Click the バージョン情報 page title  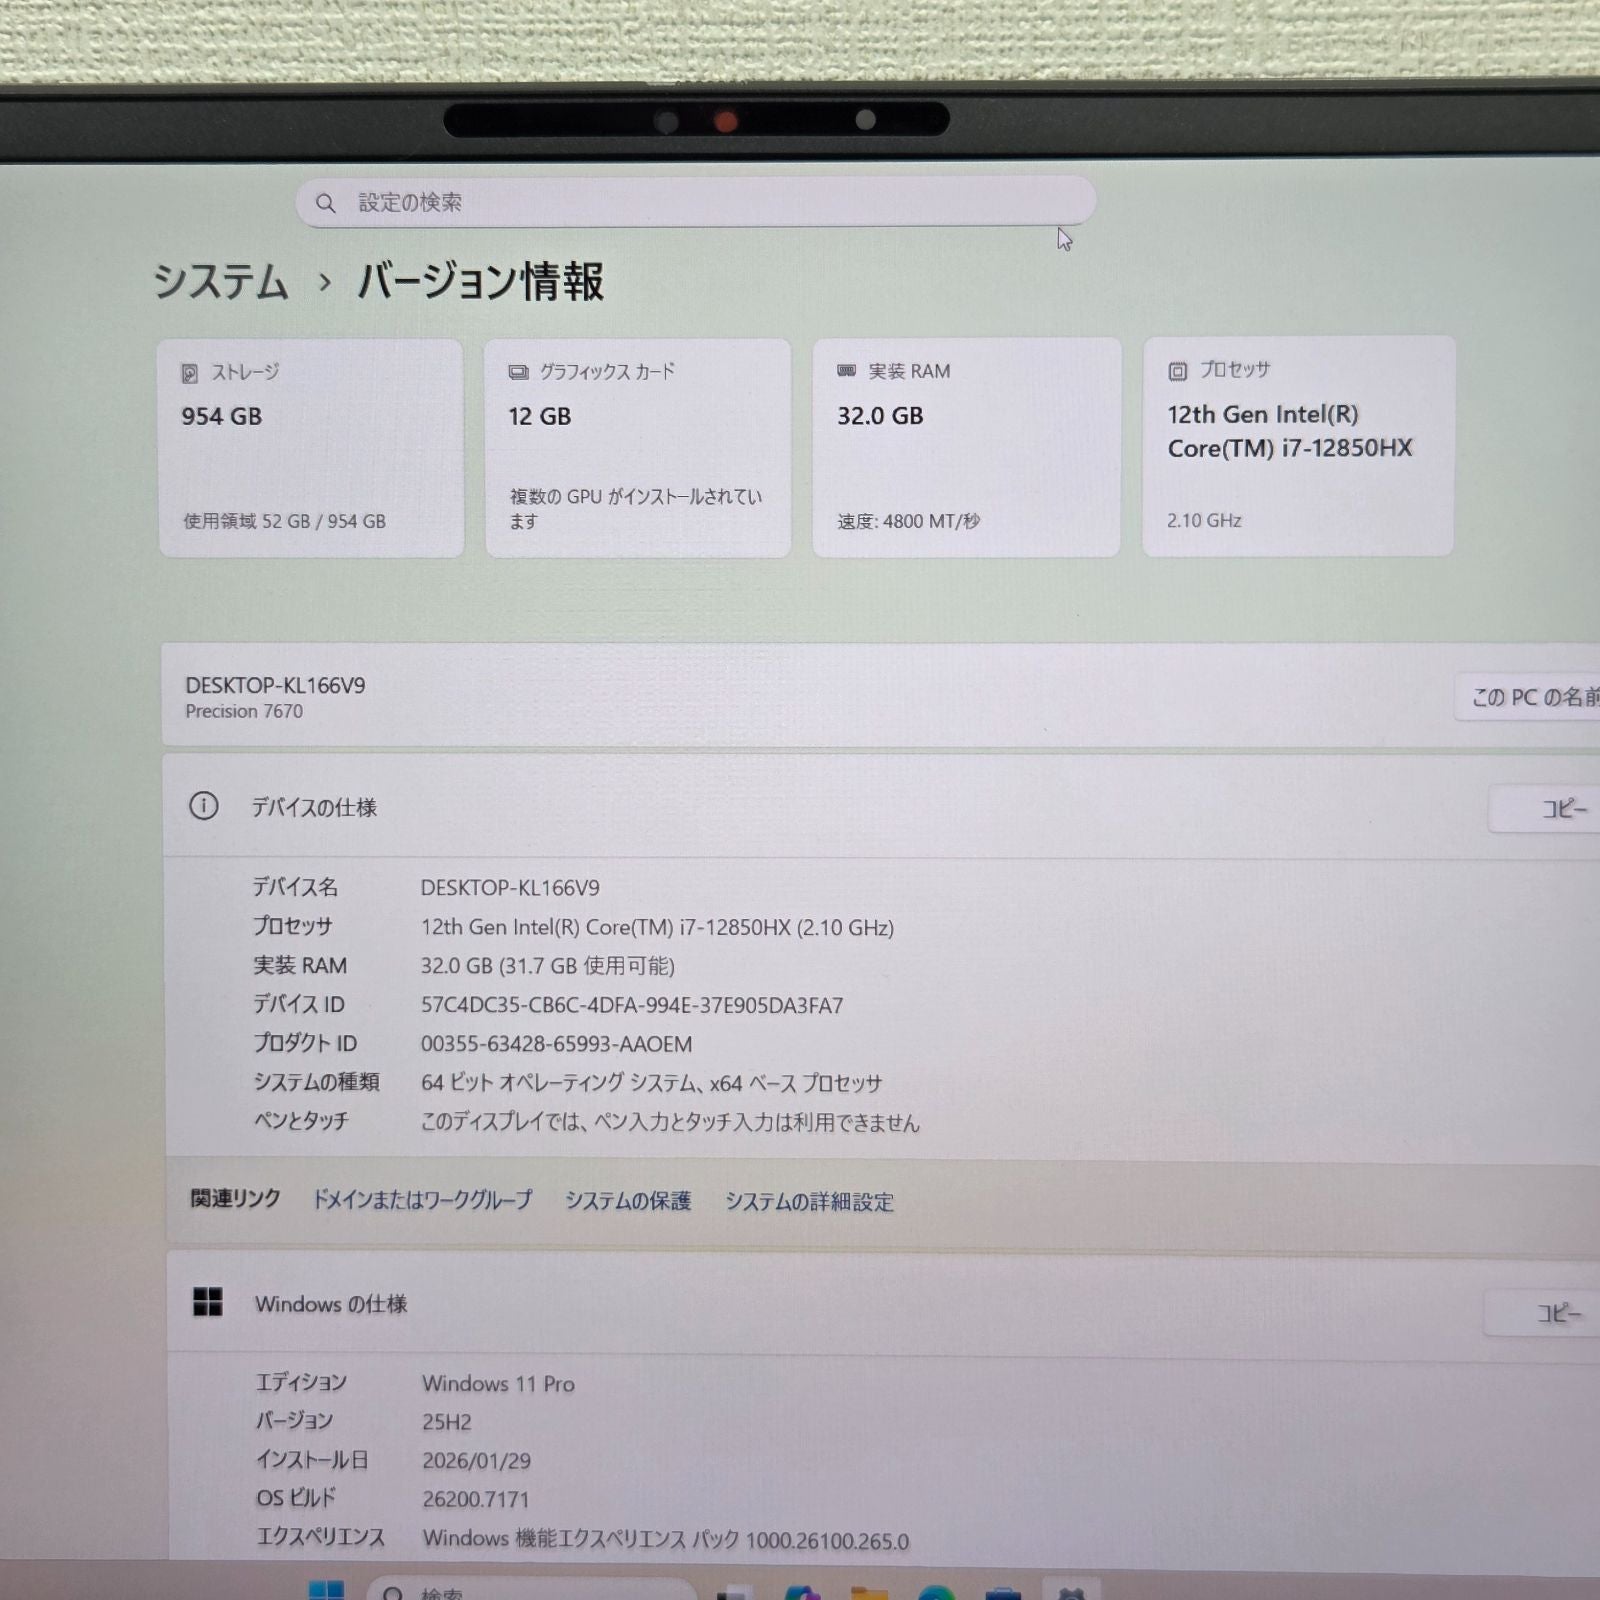click(480, 281)
